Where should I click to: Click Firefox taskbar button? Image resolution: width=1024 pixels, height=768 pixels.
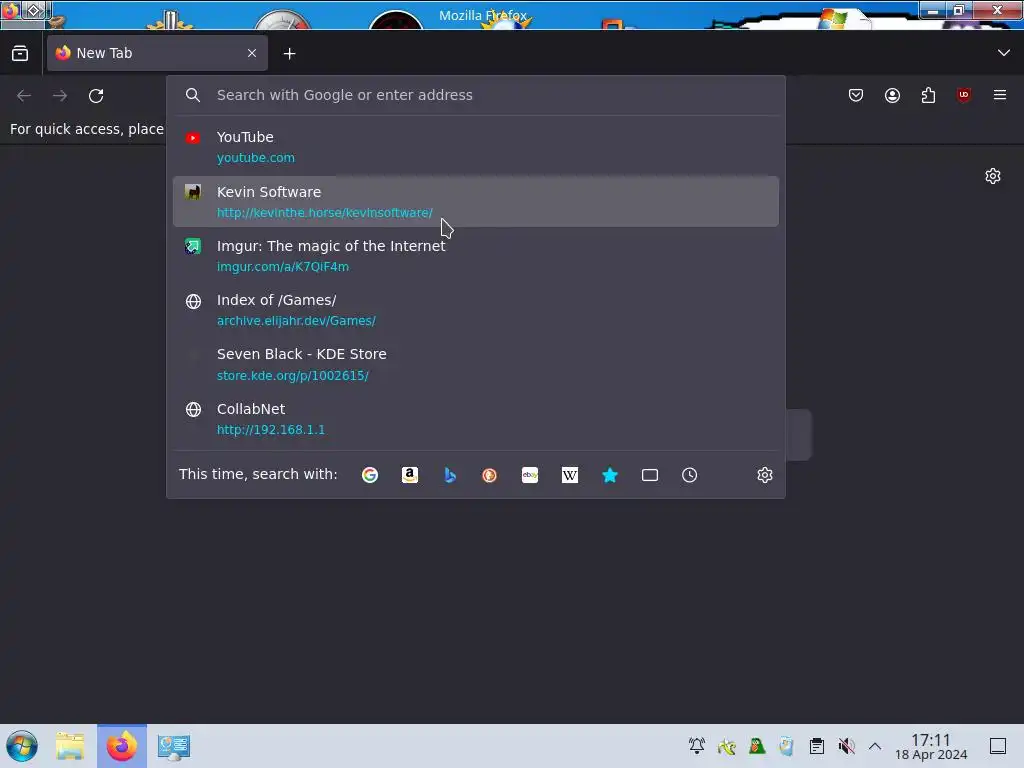pos(122,746)
